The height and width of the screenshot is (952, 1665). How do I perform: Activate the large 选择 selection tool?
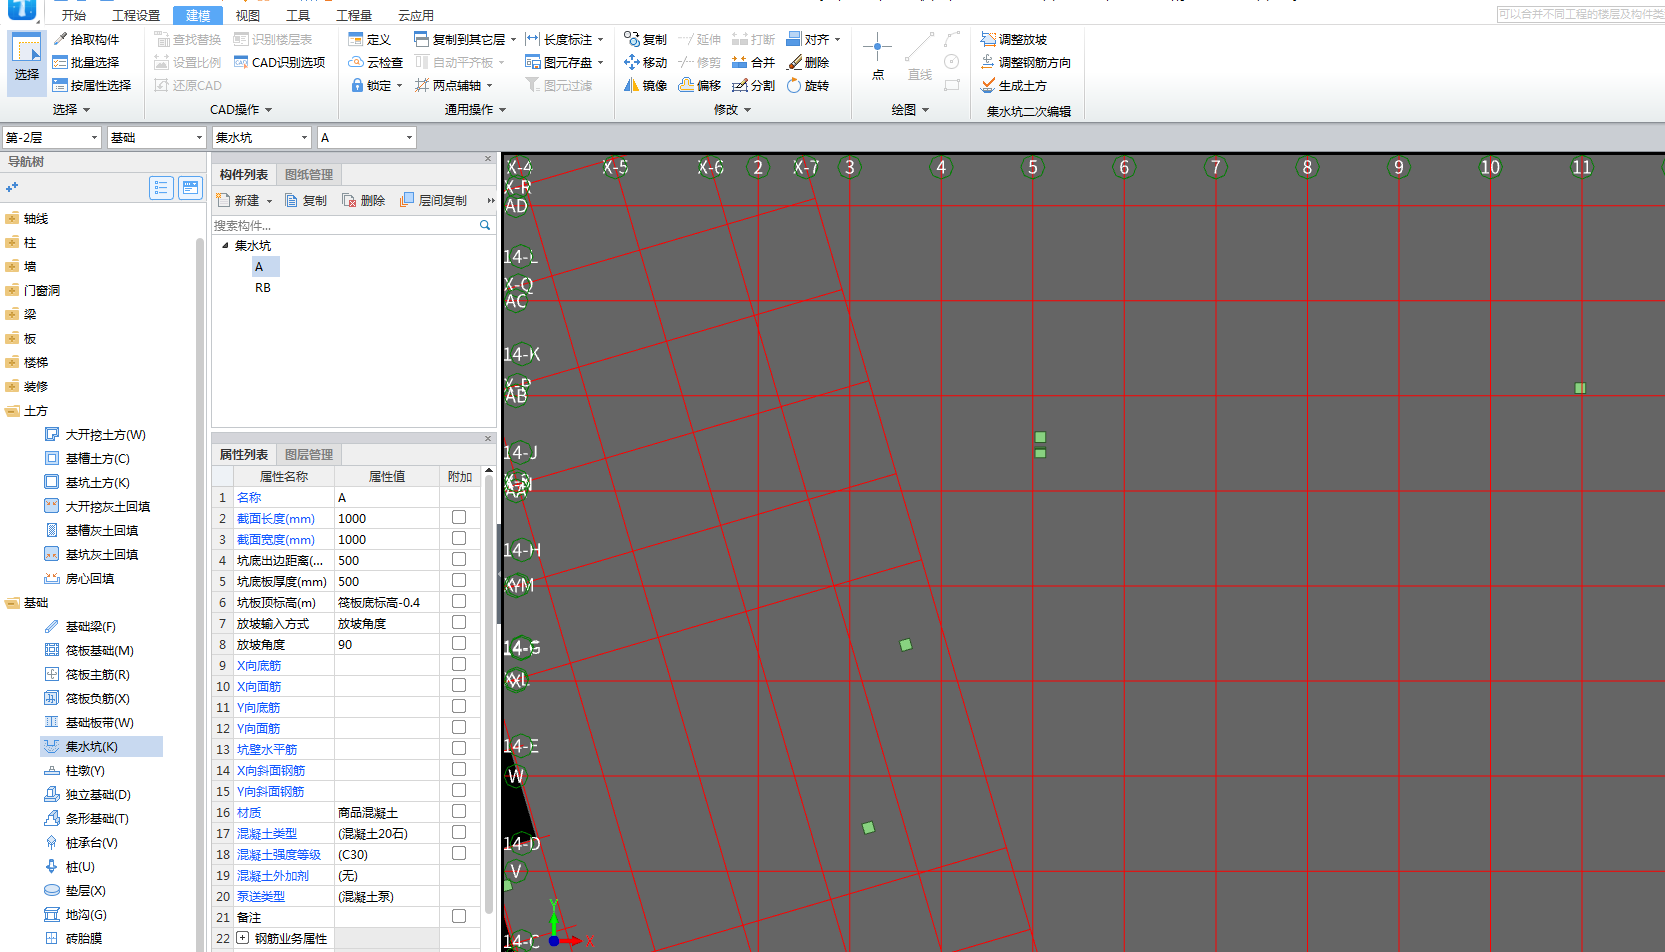tap(27, 62)
